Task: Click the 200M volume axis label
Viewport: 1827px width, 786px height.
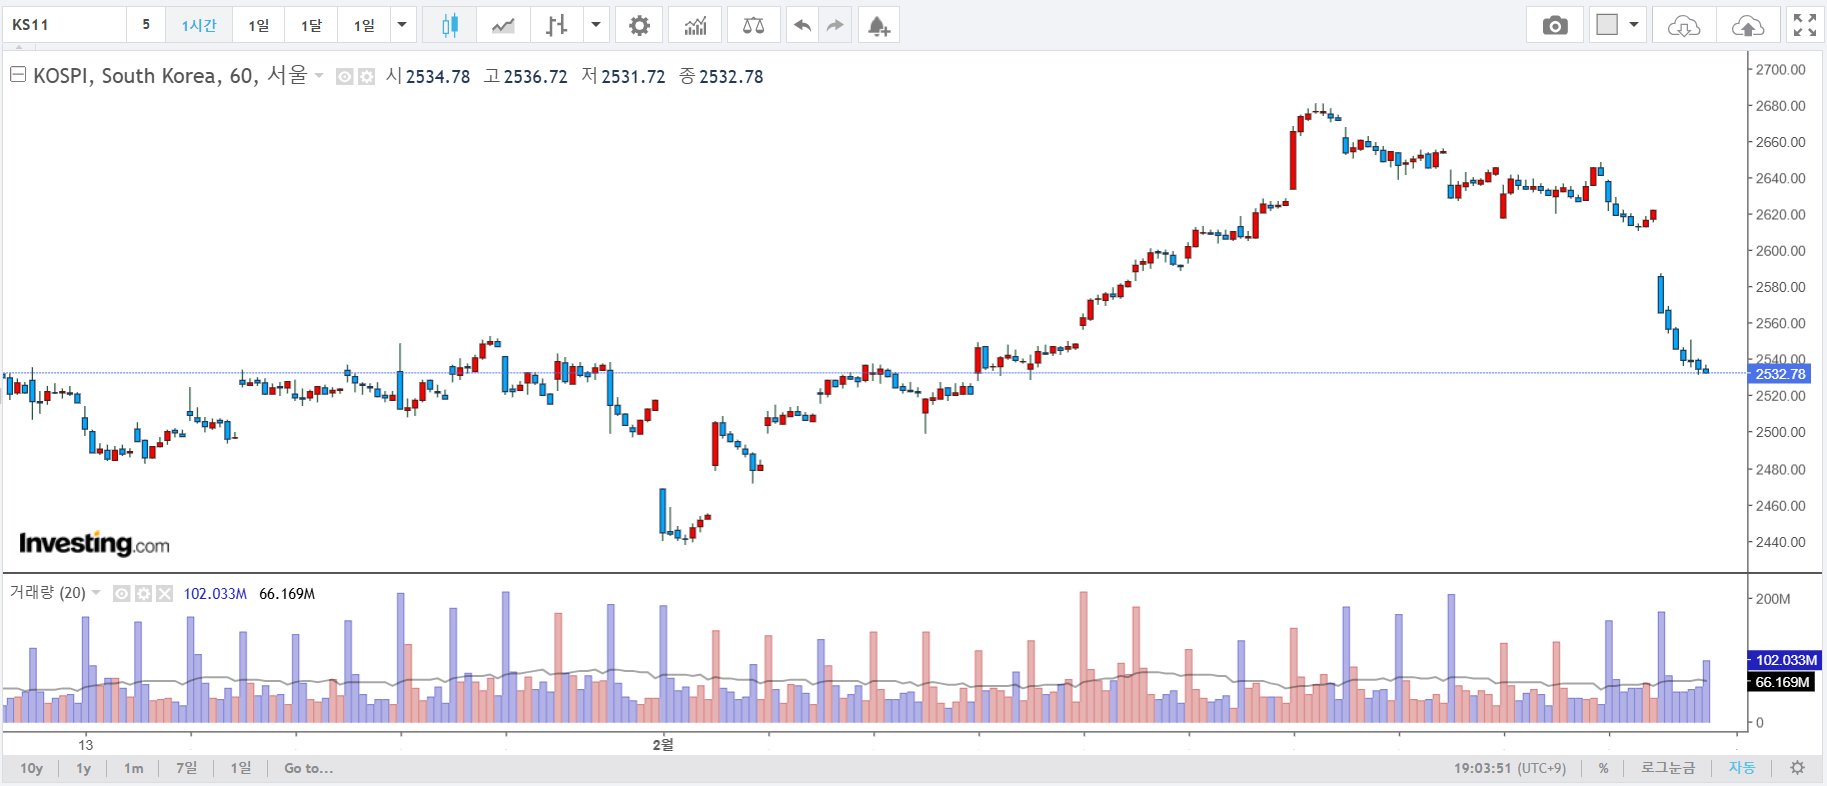Action: 1773,599
